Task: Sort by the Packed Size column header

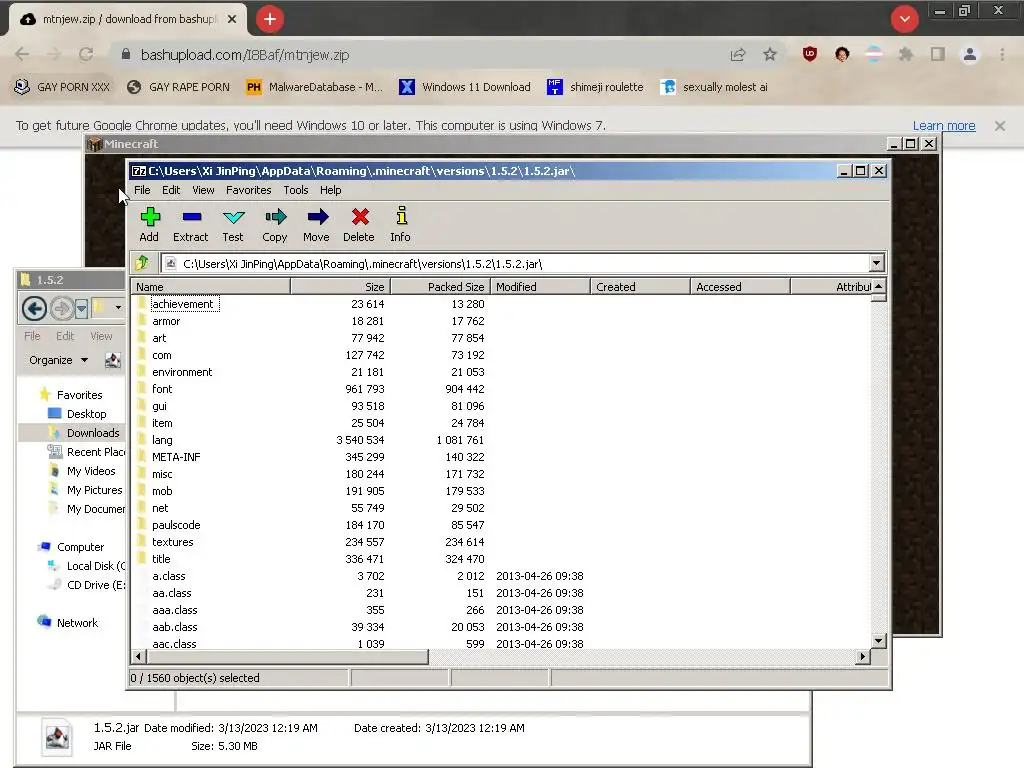Action: (440, 287)
